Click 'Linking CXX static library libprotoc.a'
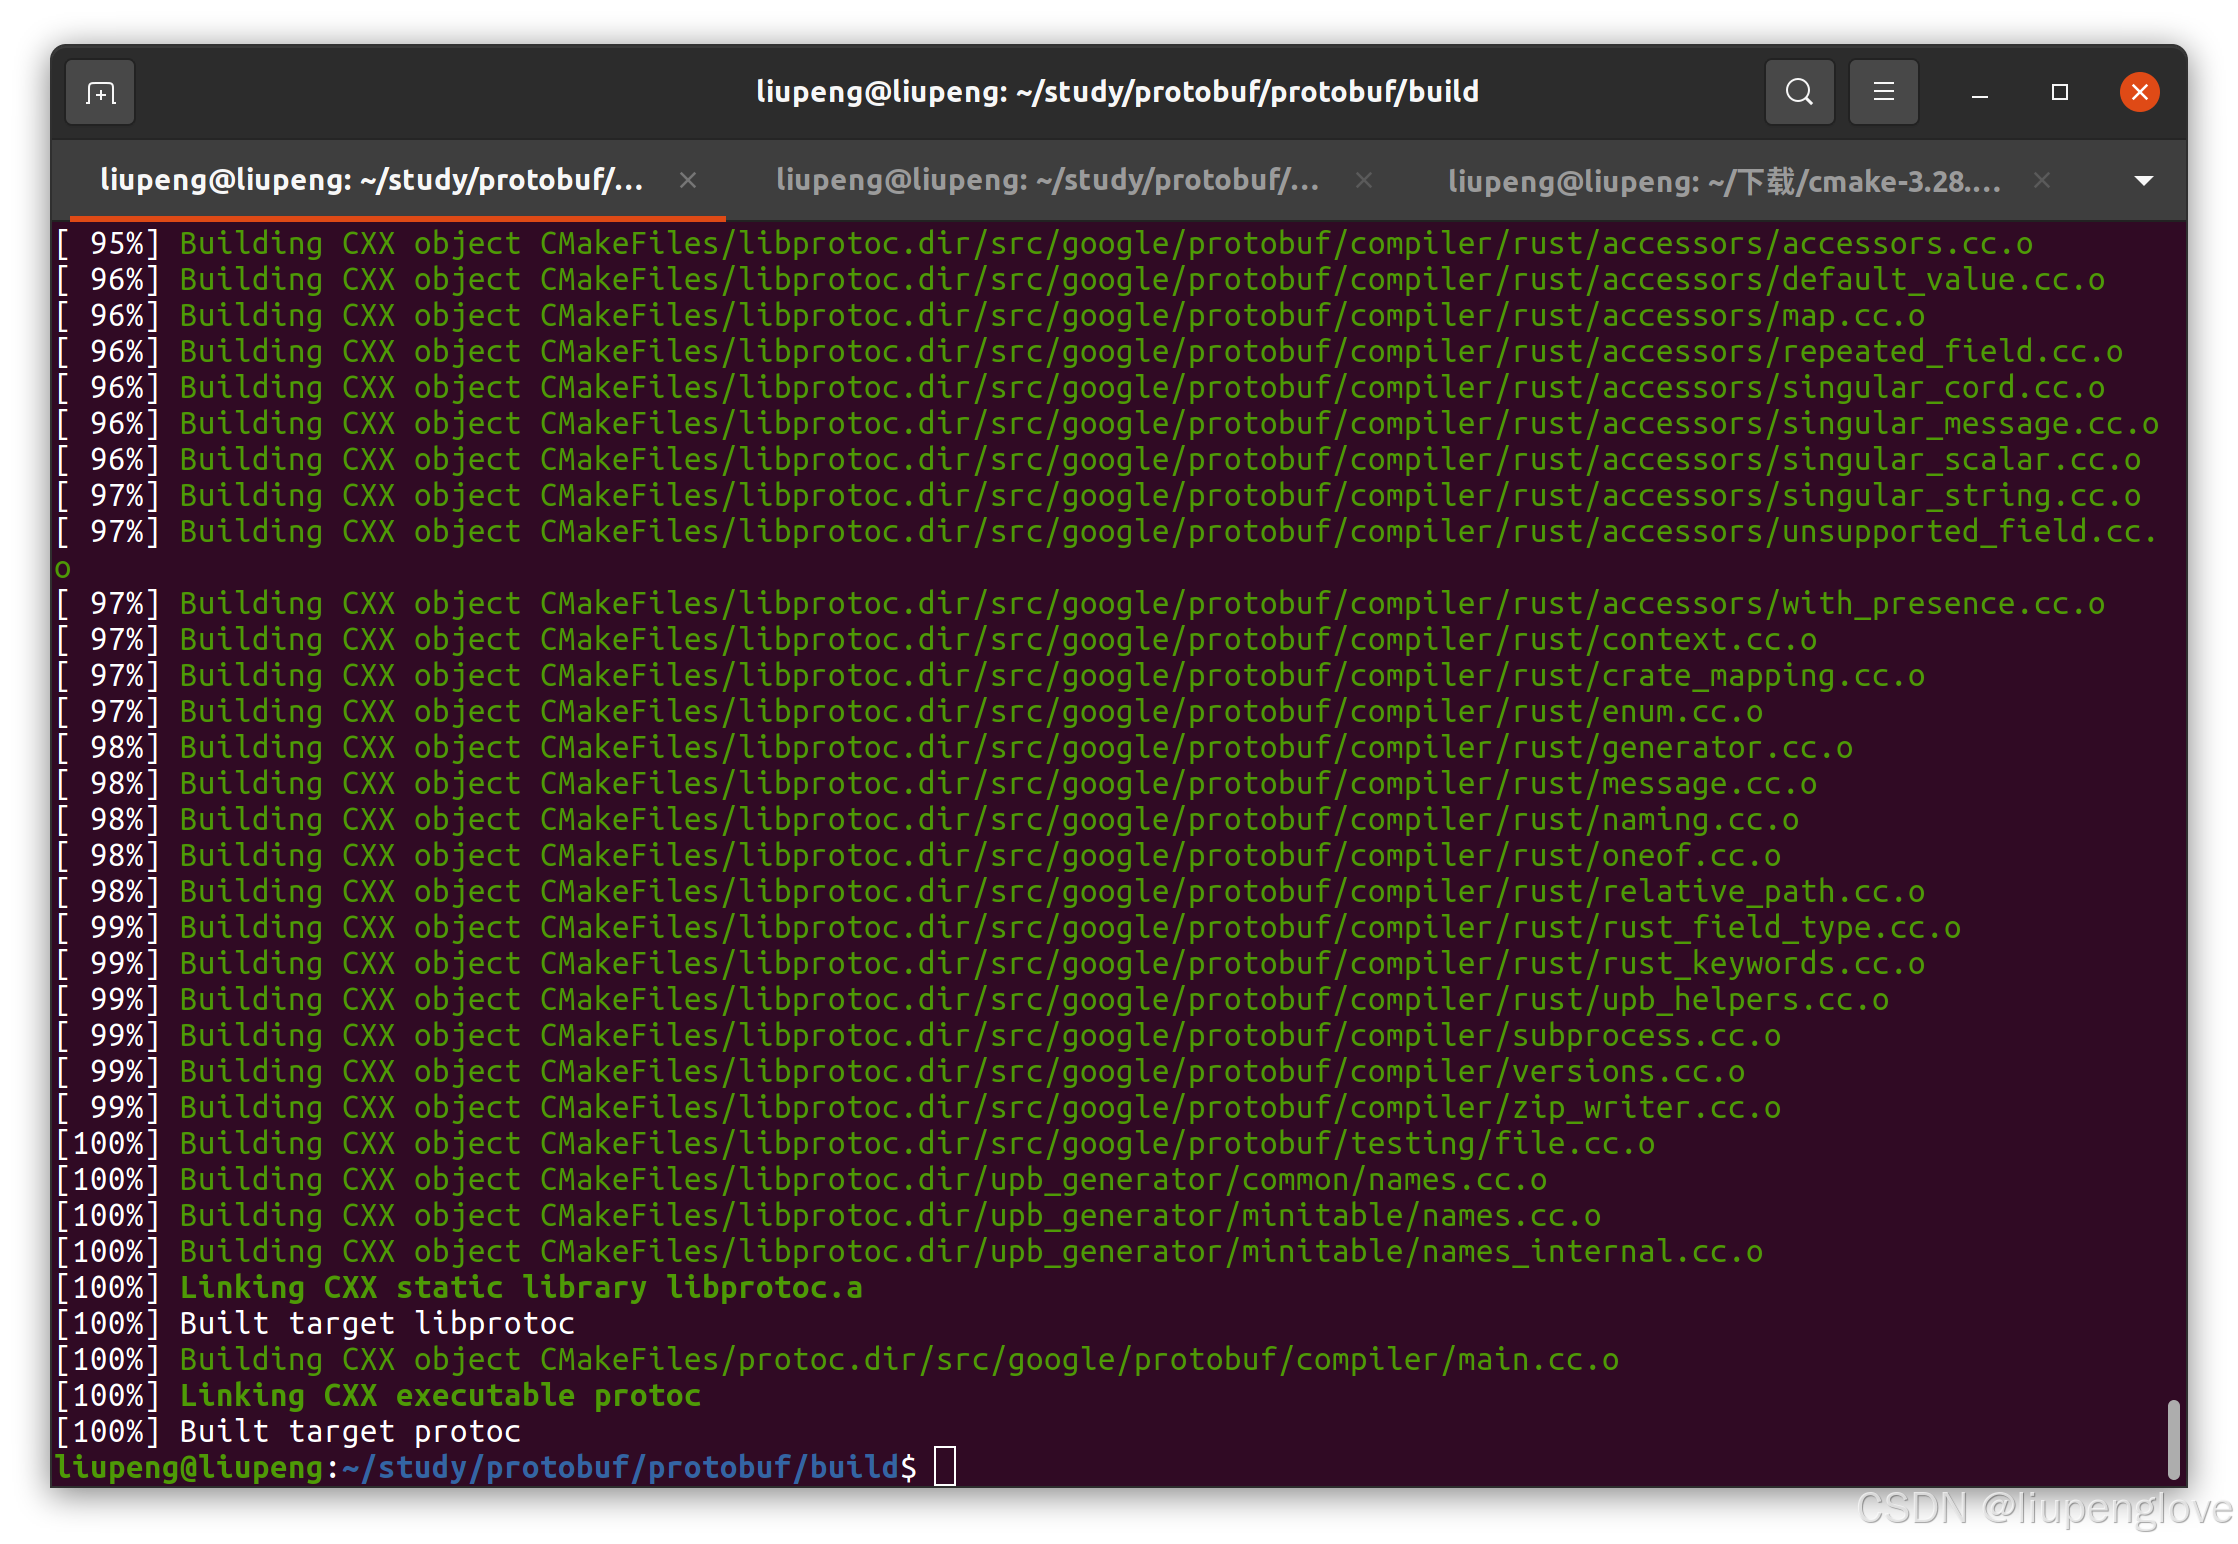Viewport: 2238px width, 1544px height. (459, 1287)
